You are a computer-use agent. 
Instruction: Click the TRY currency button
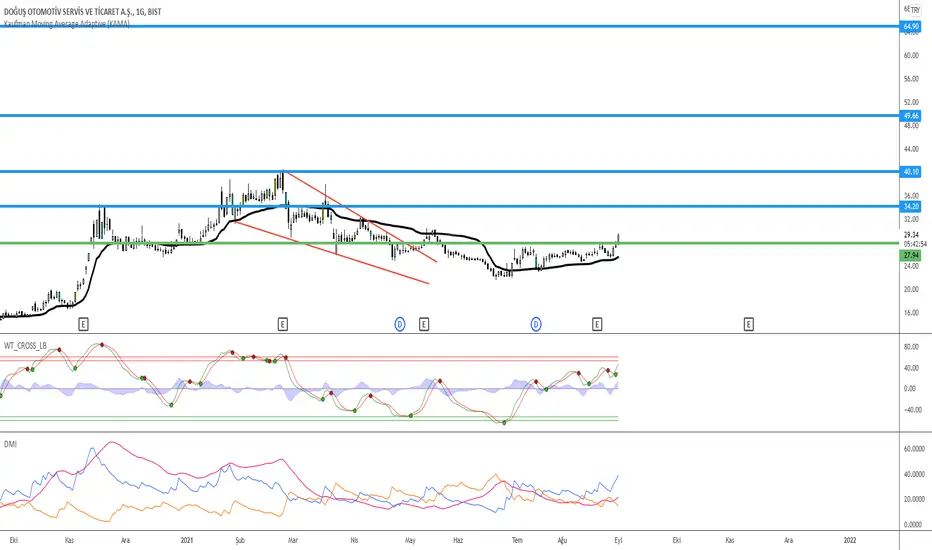[915, 10]
